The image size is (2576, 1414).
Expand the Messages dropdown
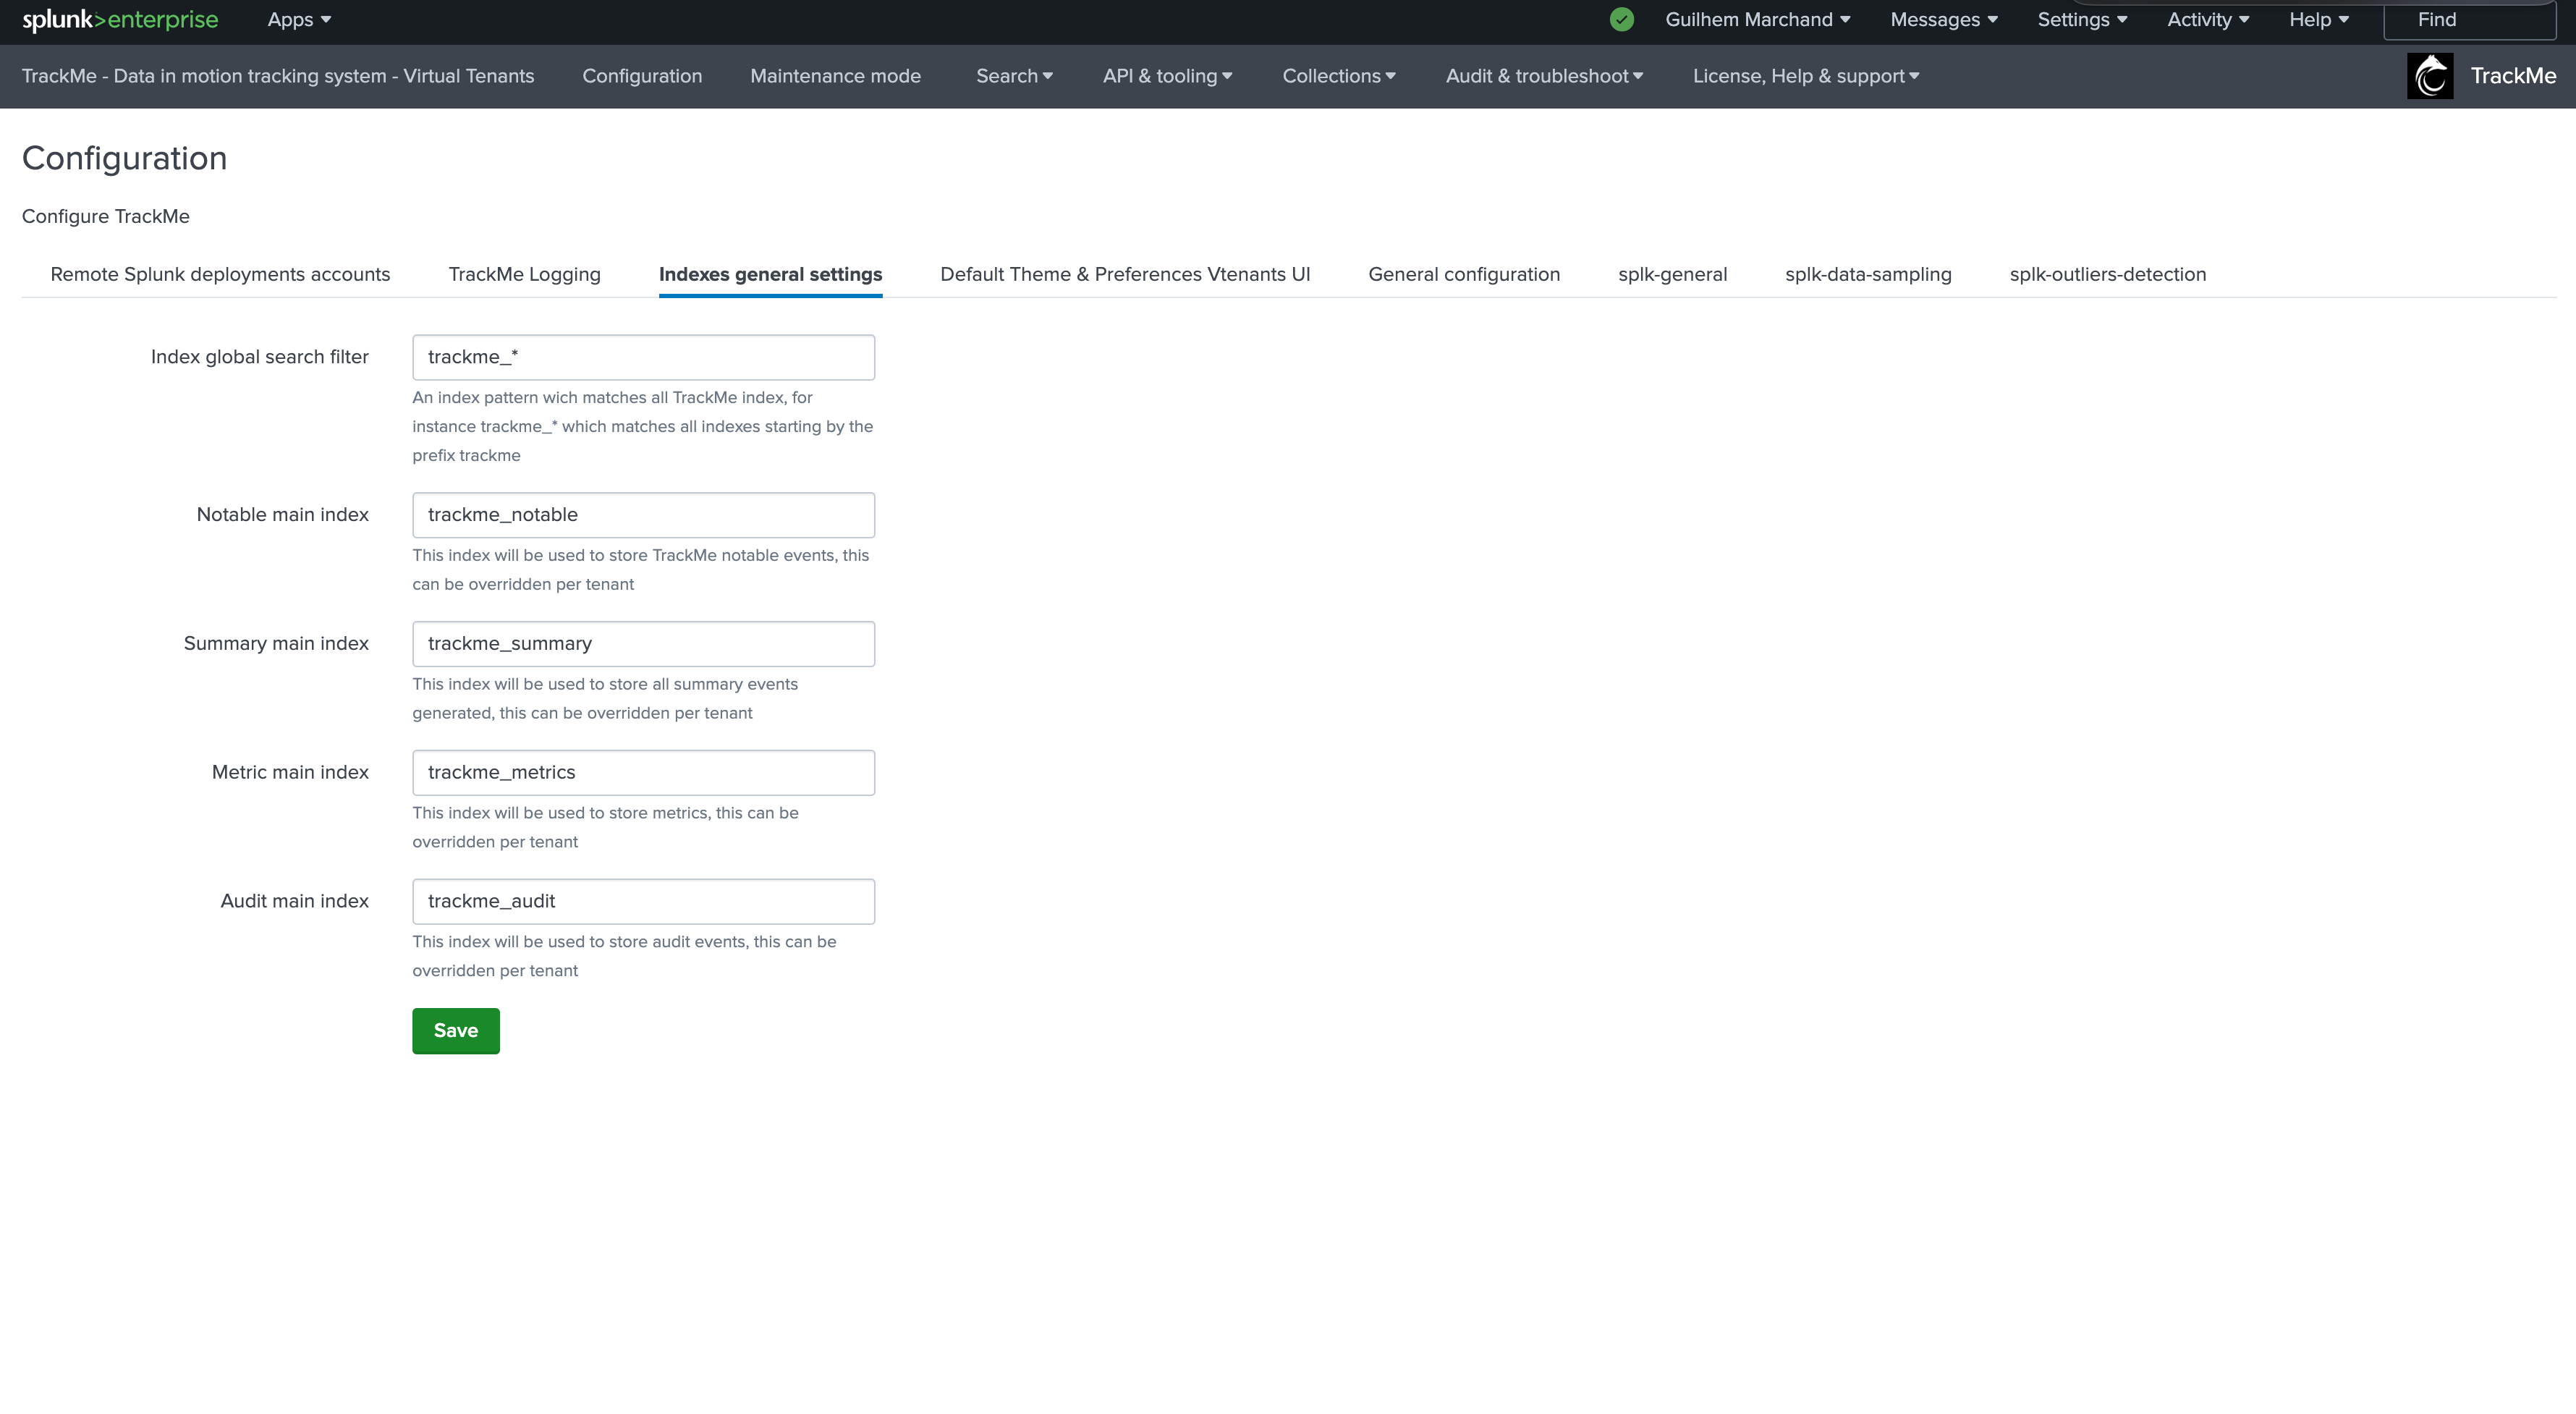click(1944, 20)
